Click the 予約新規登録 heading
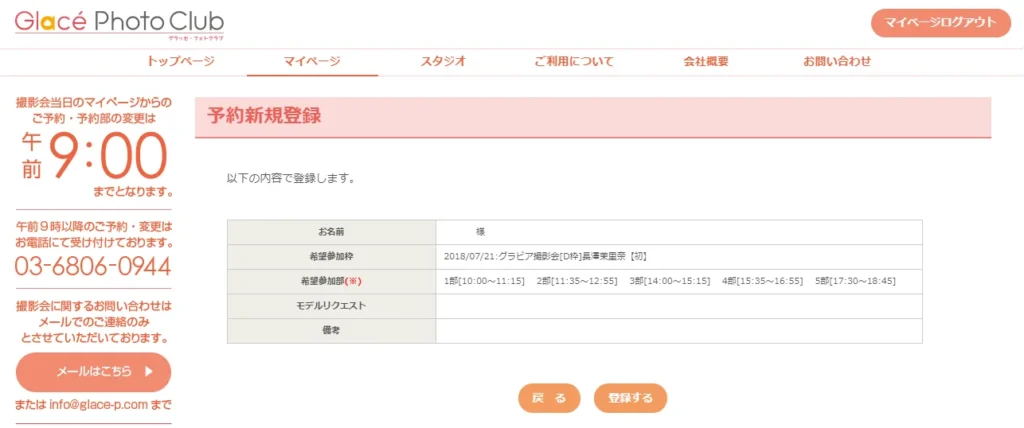This screenshot has width=1024, height=428. 264,115
